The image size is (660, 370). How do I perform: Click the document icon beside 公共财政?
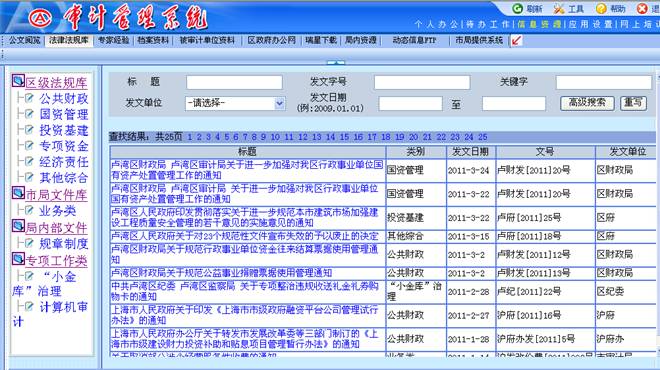(x=29, y=98)
